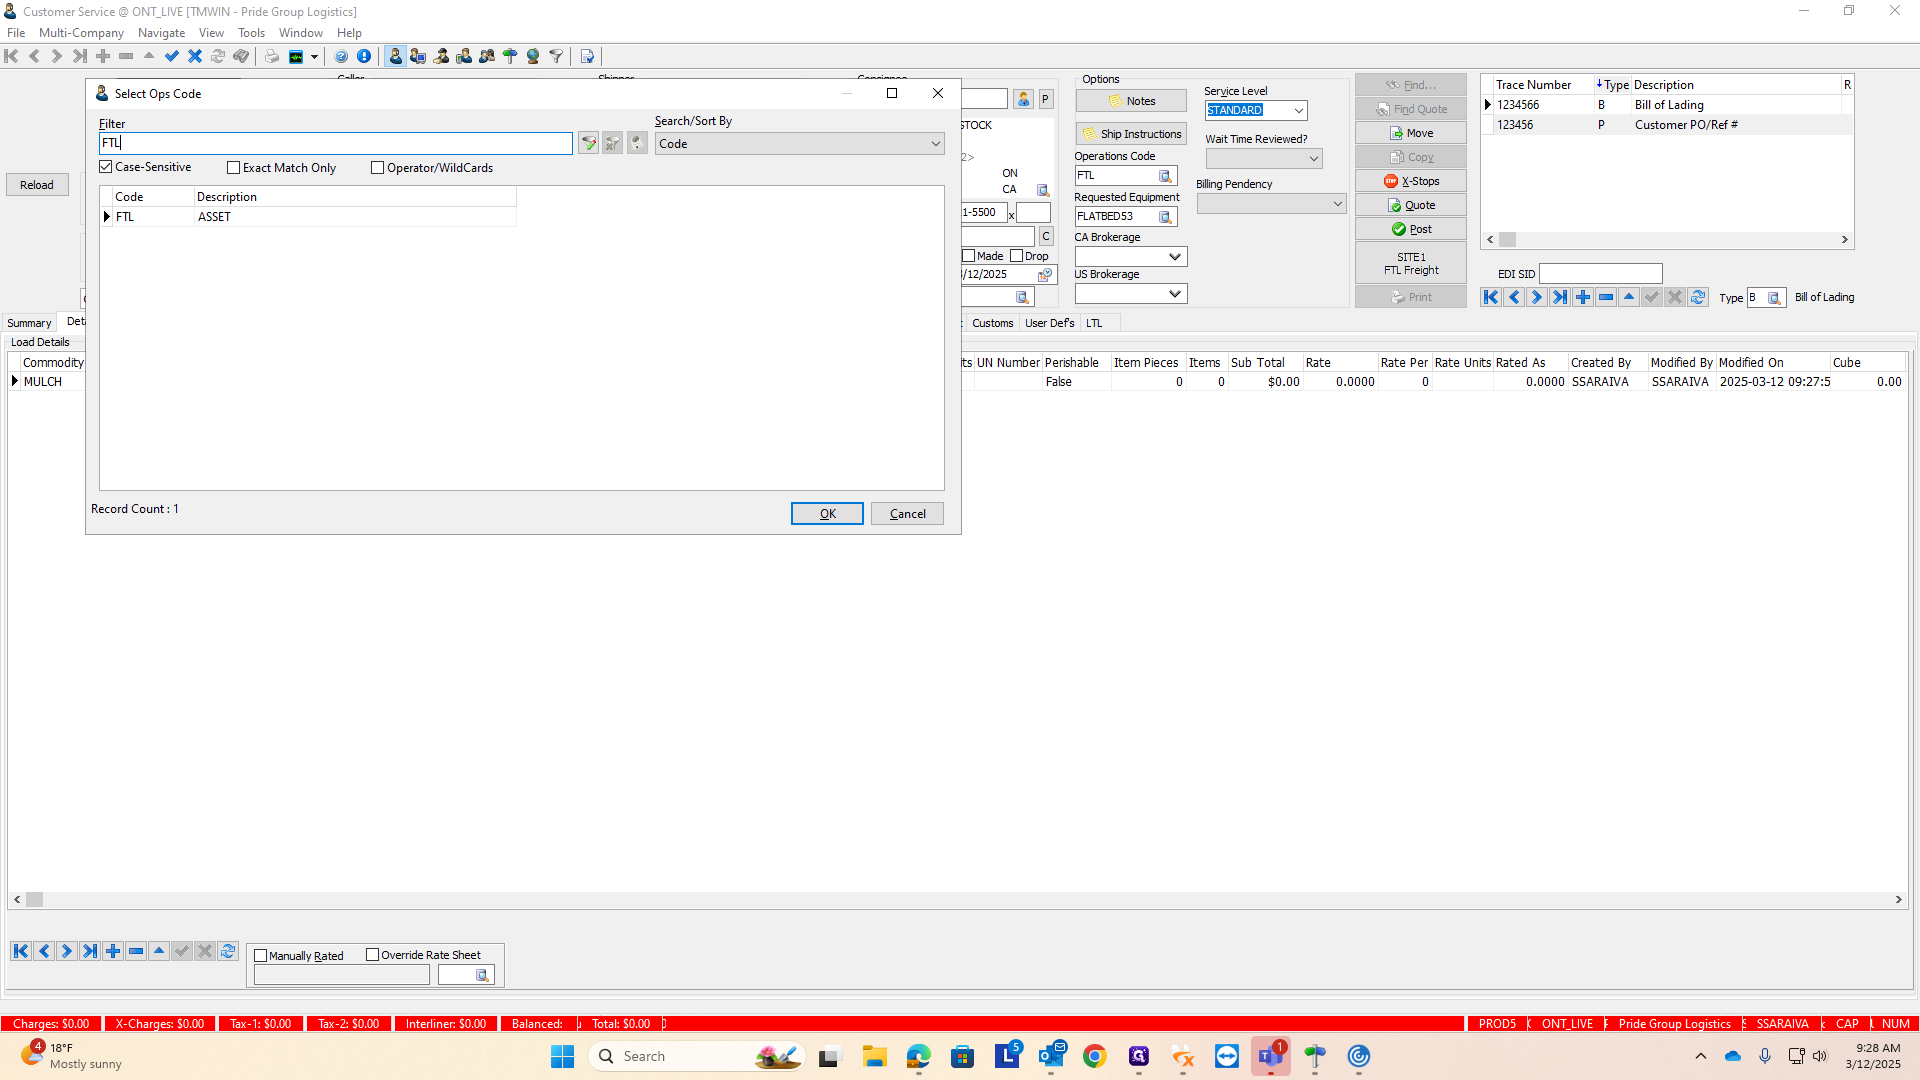
Task: Switch to the Customs tab
Action: (x=992, y=323)
